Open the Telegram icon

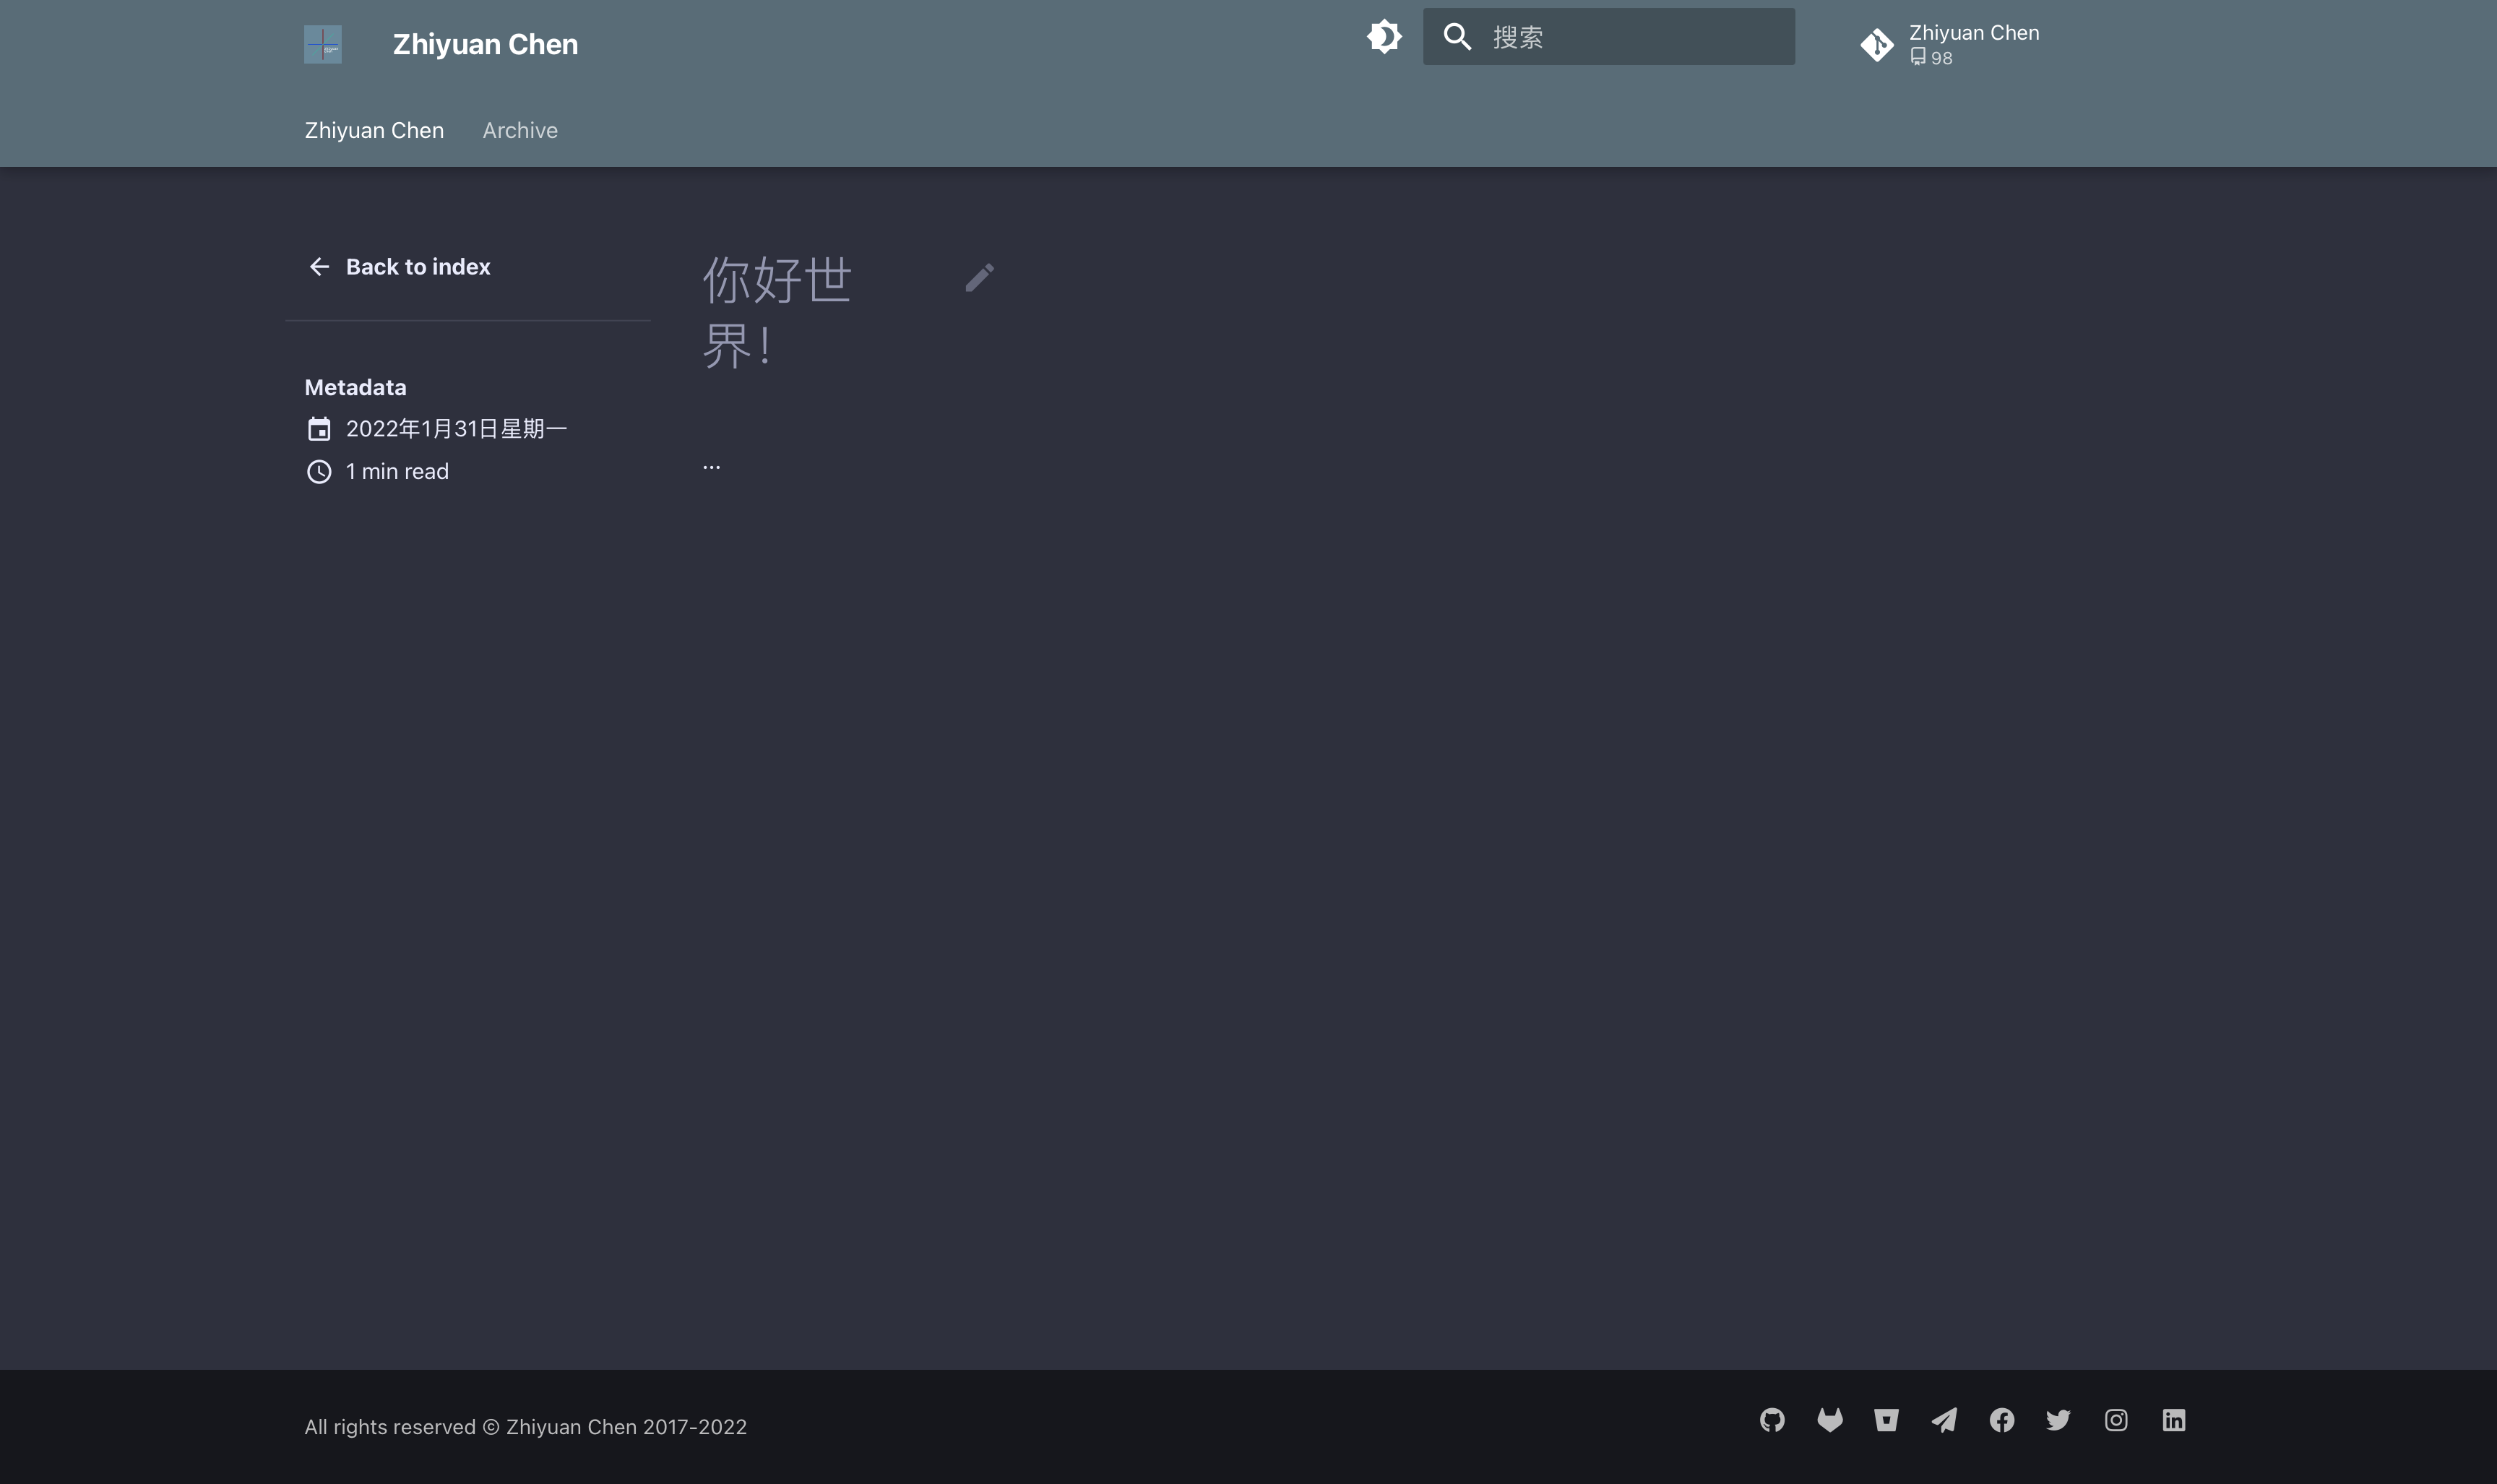(x=1944, y=1420)
